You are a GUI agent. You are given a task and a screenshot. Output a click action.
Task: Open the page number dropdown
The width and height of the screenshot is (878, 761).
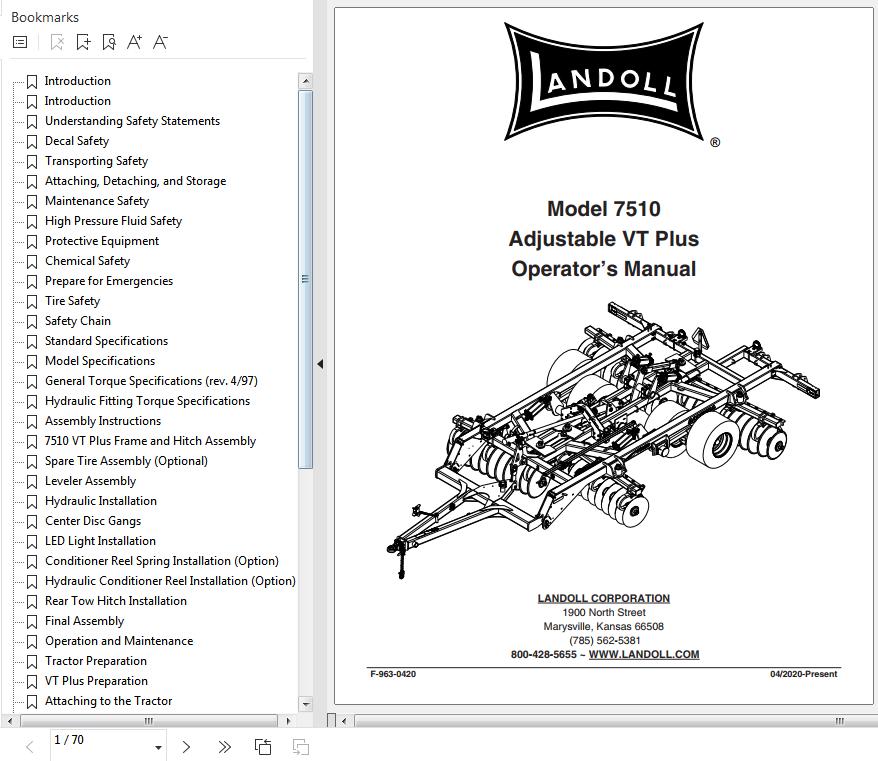(158, 748)
